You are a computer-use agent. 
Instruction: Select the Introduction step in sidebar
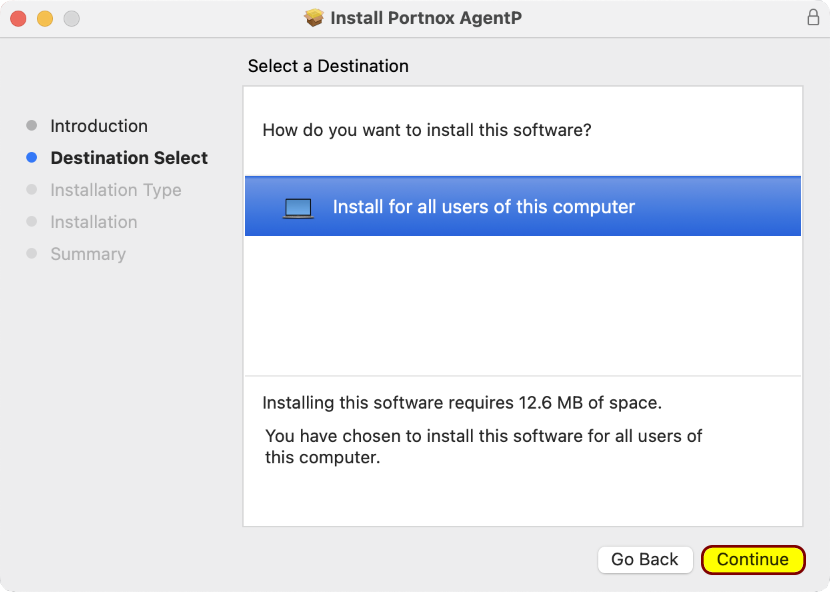[99, 126]
